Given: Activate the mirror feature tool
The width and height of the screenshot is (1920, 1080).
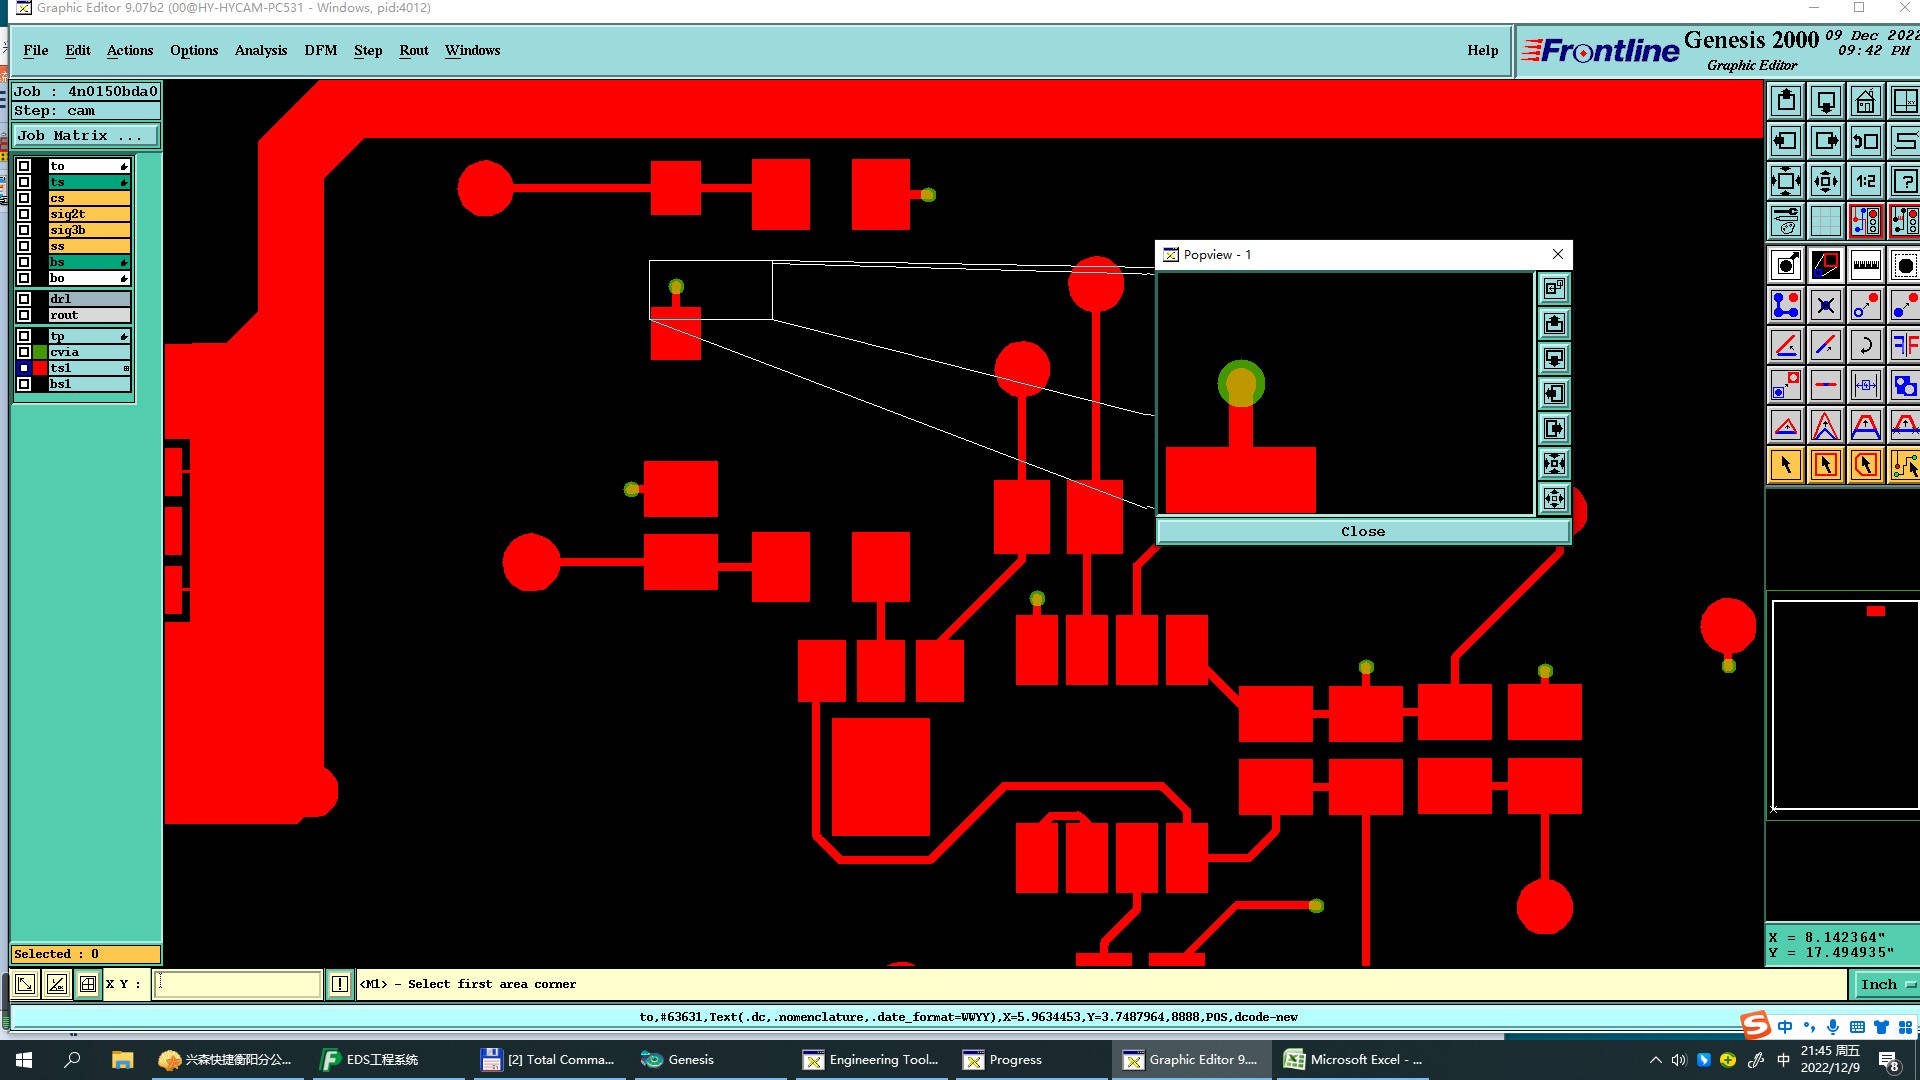Looking at the screenshot, I should pyautogui.click(x=1904, y=346).
